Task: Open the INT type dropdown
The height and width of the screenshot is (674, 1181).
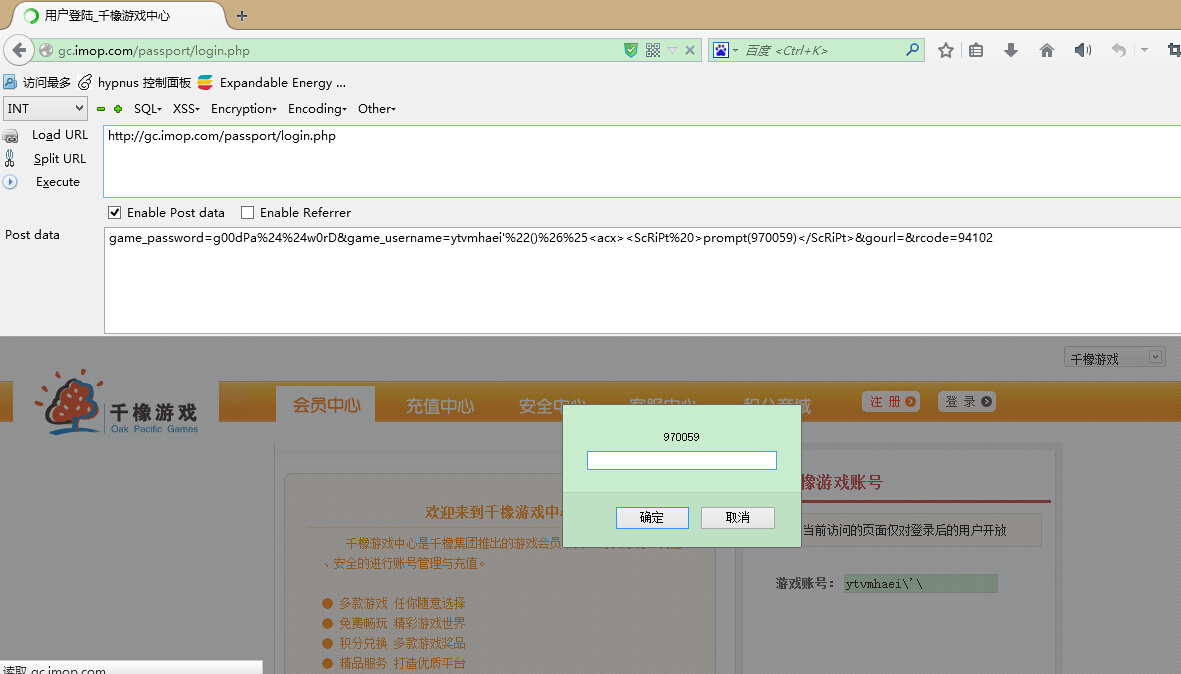Action: point(45,108)
